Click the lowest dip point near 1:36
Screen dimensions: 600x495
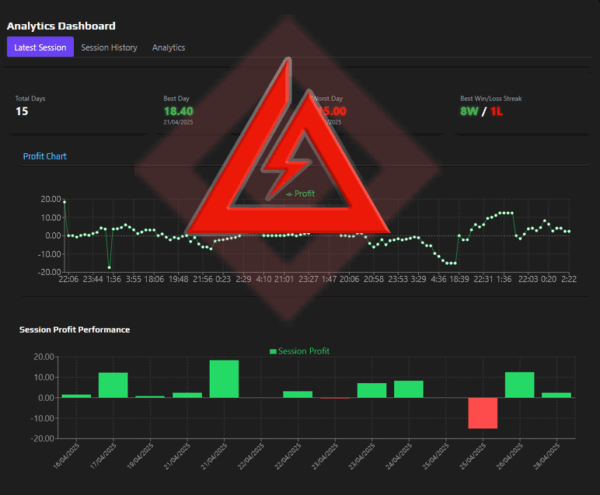(x=109, y=267)
